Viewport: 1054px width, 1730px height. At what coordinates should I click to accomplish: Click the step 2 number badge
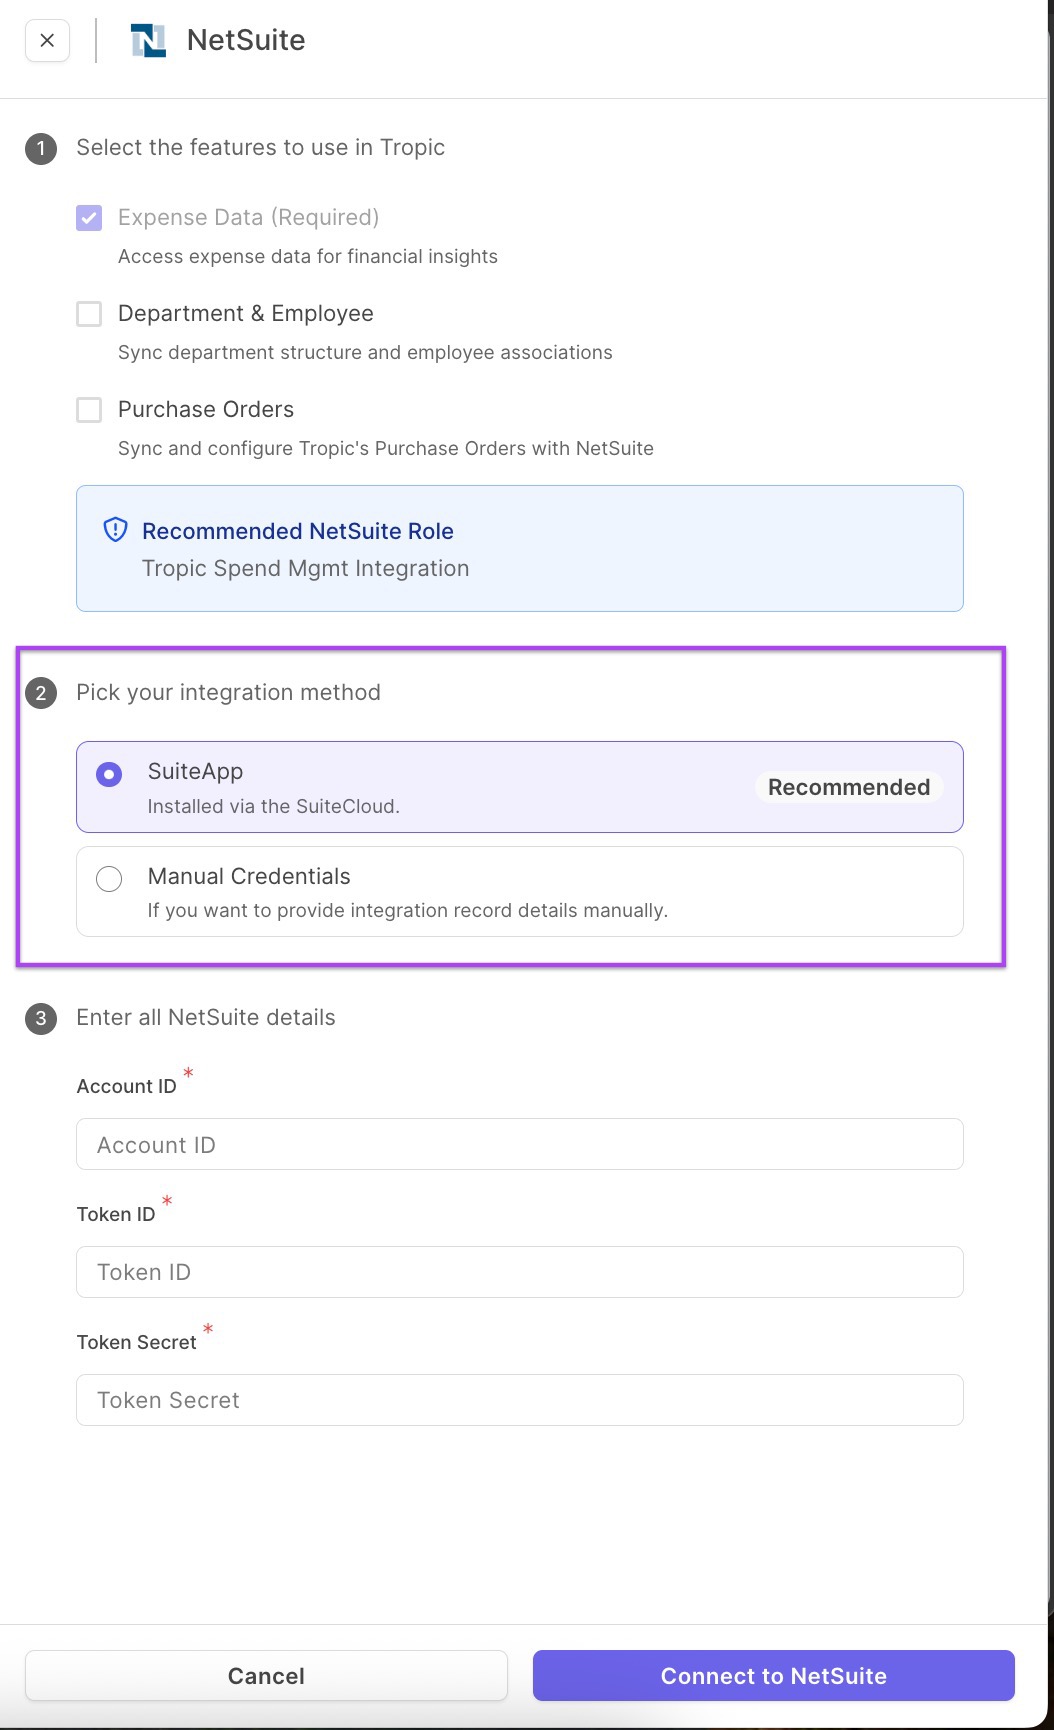pos(41,693)
